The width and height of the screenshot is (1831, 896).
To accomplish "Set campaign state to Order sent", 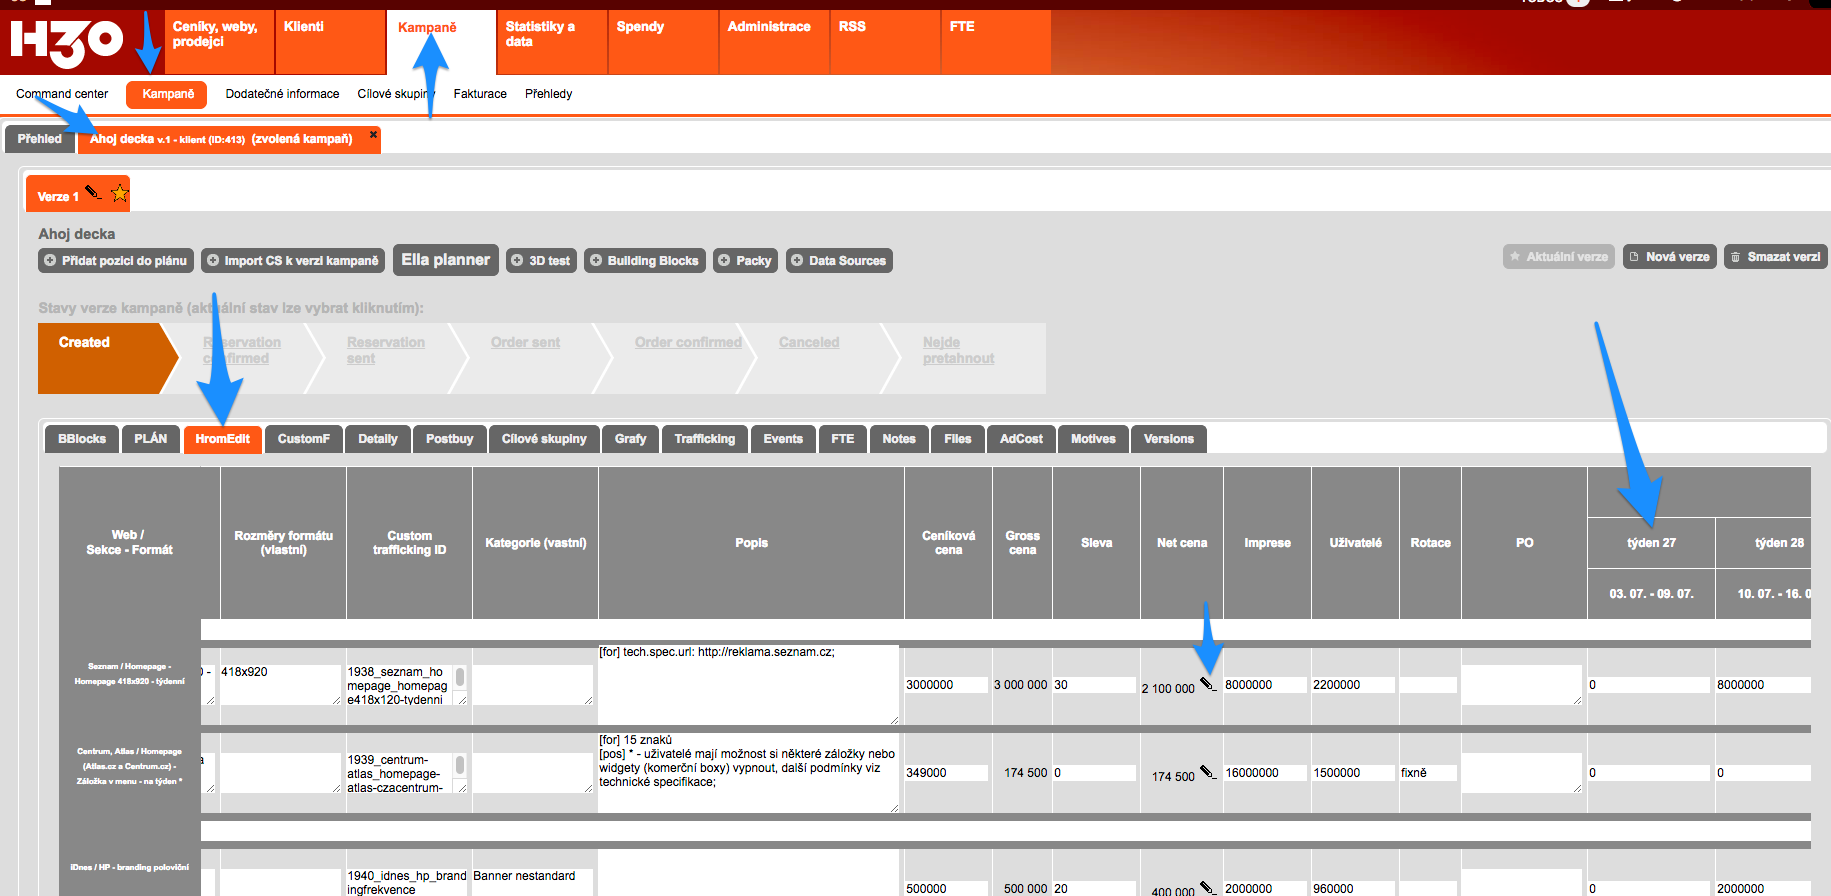I will [x=525, y=343].
